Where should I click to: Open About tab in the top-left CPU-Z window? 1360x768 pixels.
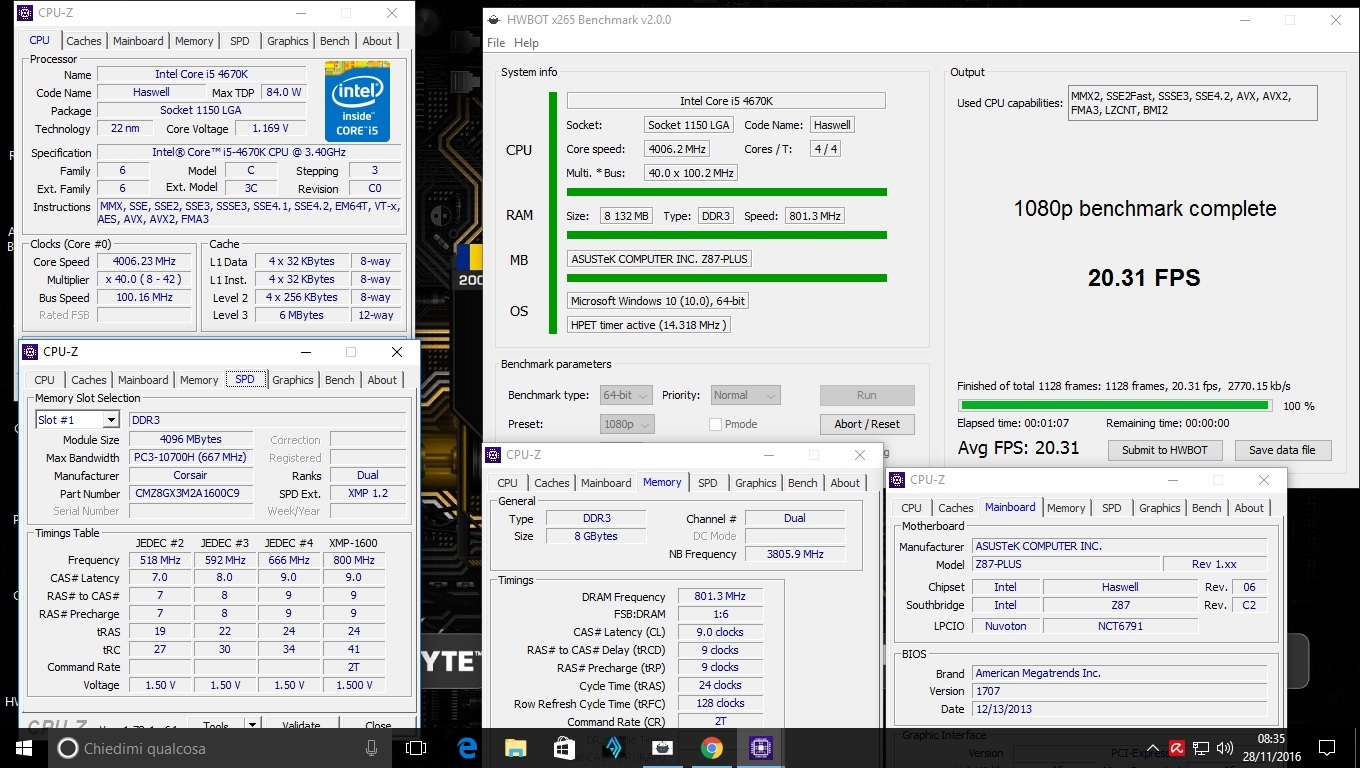tap(377, 41)
